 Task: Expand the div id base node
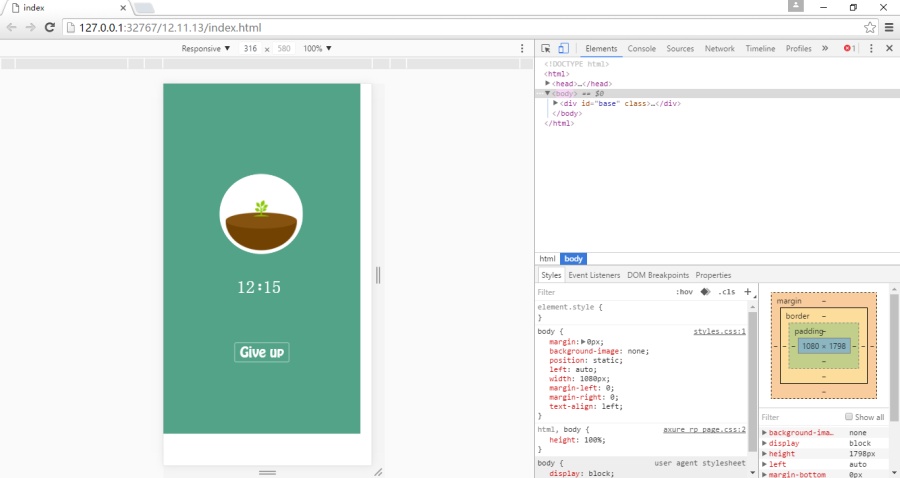tap(555, 103)
